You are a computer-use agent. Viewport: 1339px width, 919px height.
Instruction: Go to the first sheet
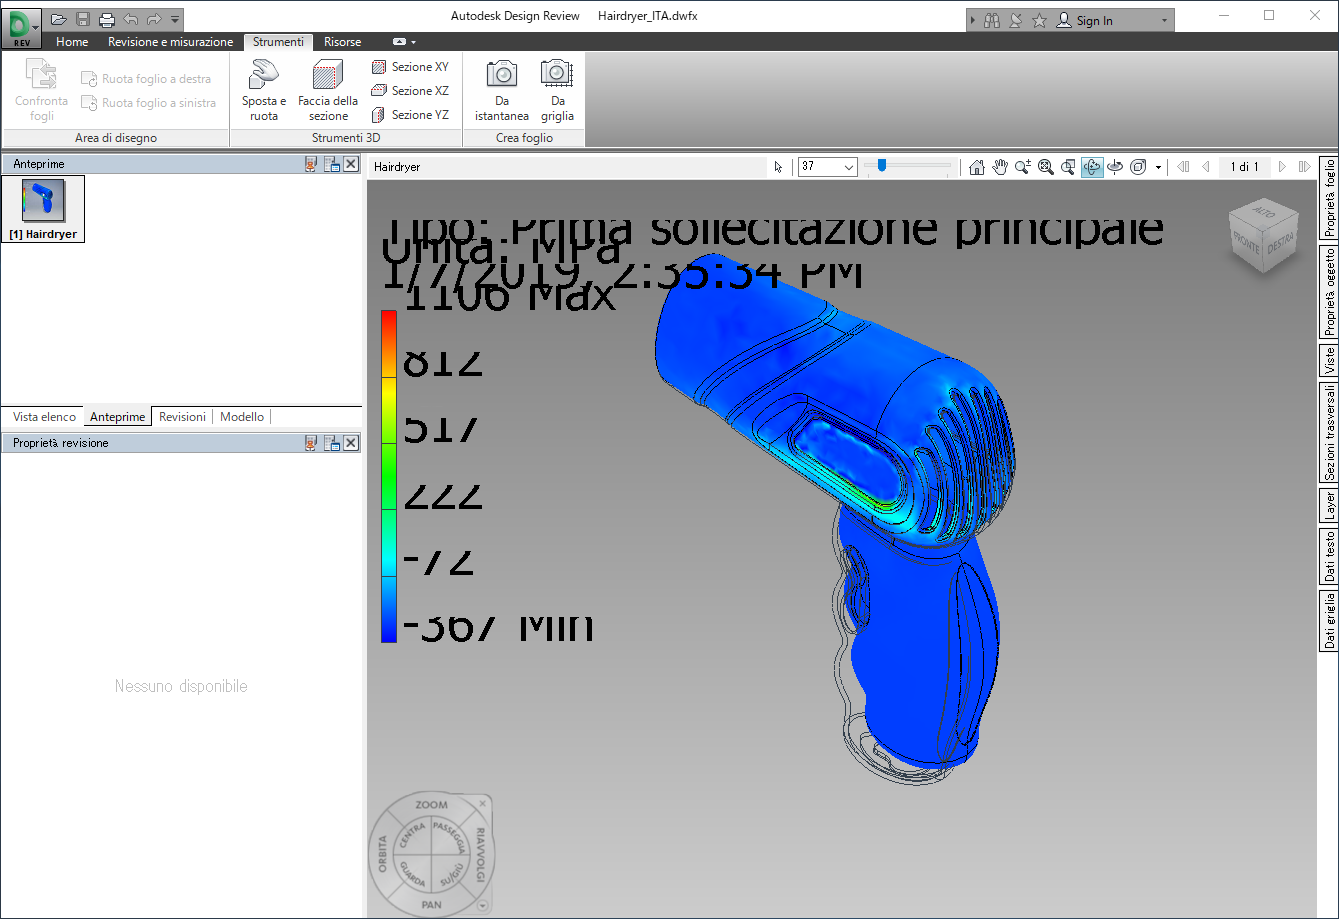click(x=1184, y=167)
